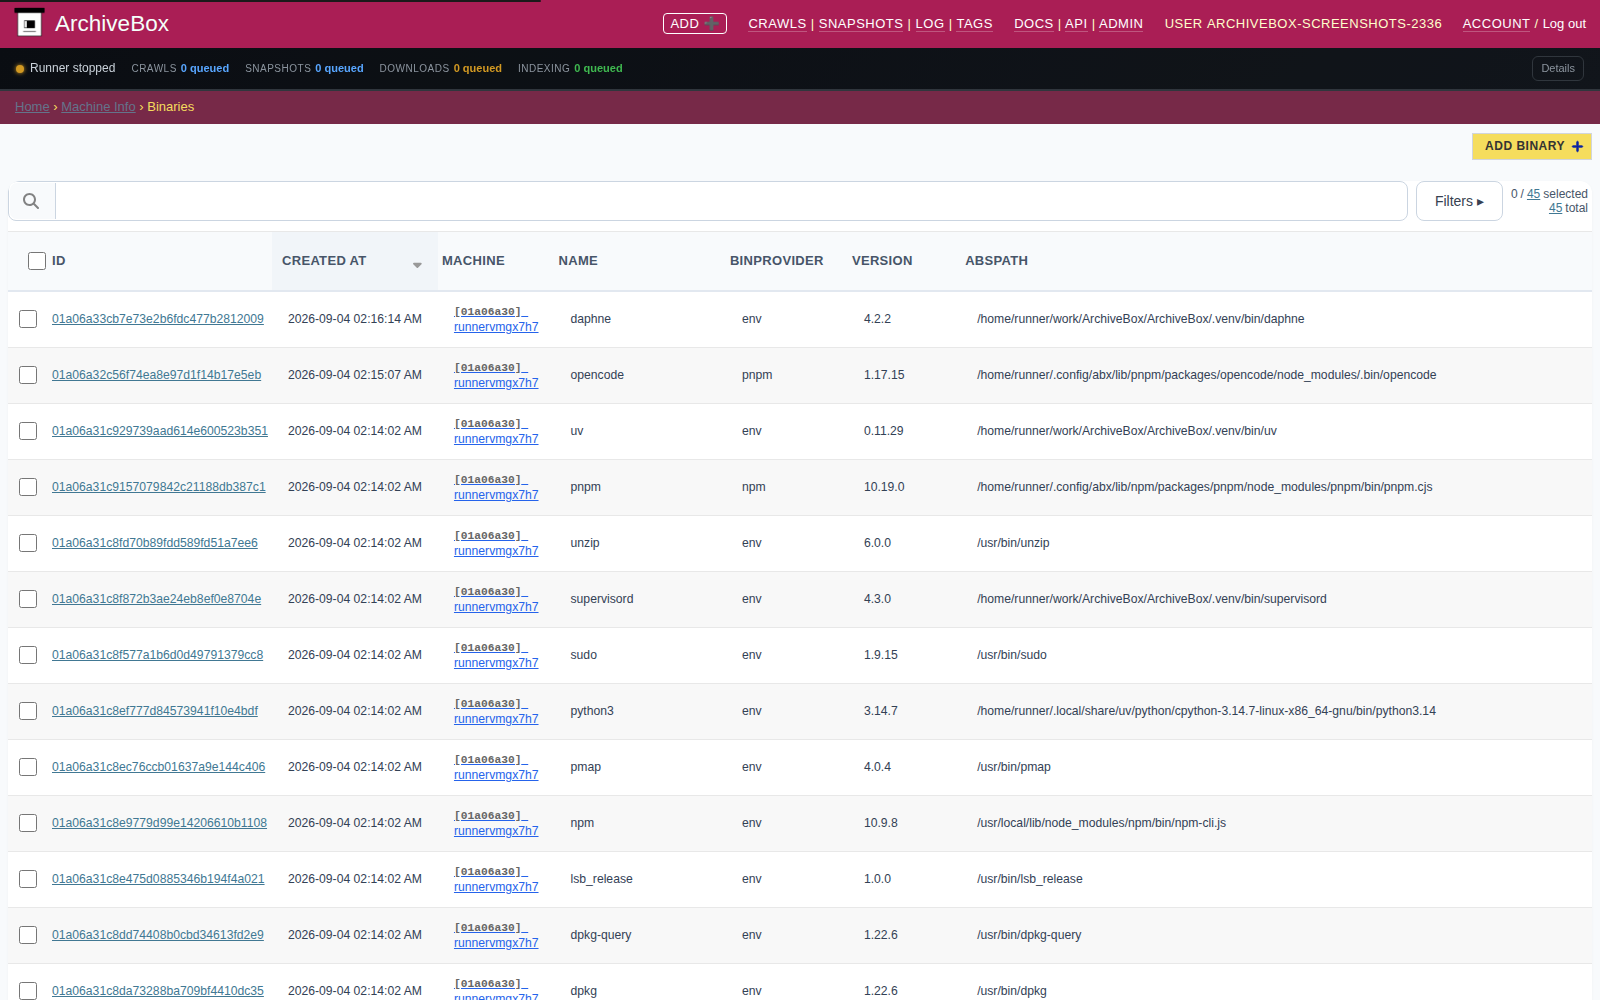This screenshot has height=1000, width=1600.
Task: Open binary ID 01a06a32c56f74ea8e97d1f14b17e5eb
Action: 156,375
